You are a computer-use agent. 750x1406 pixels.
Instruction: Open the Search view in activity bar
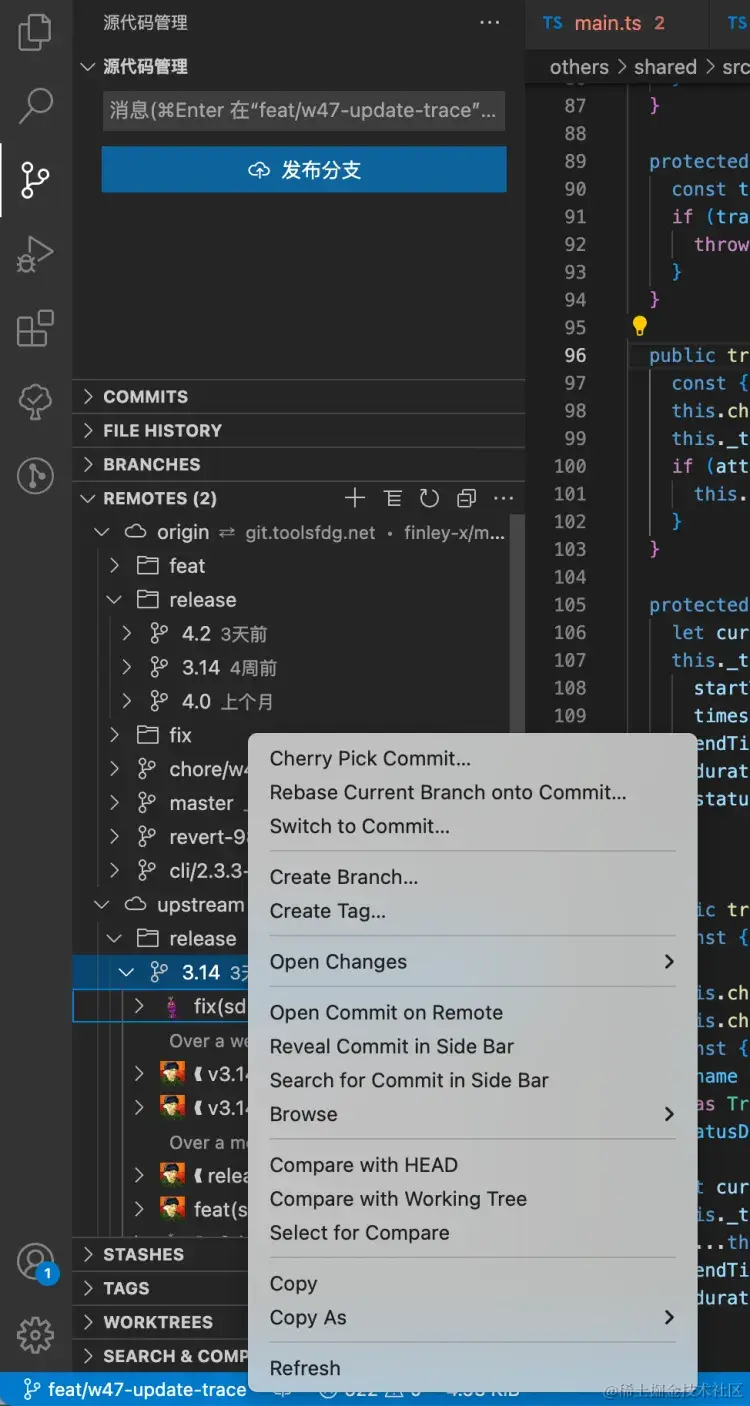click(x=35, y=105)
